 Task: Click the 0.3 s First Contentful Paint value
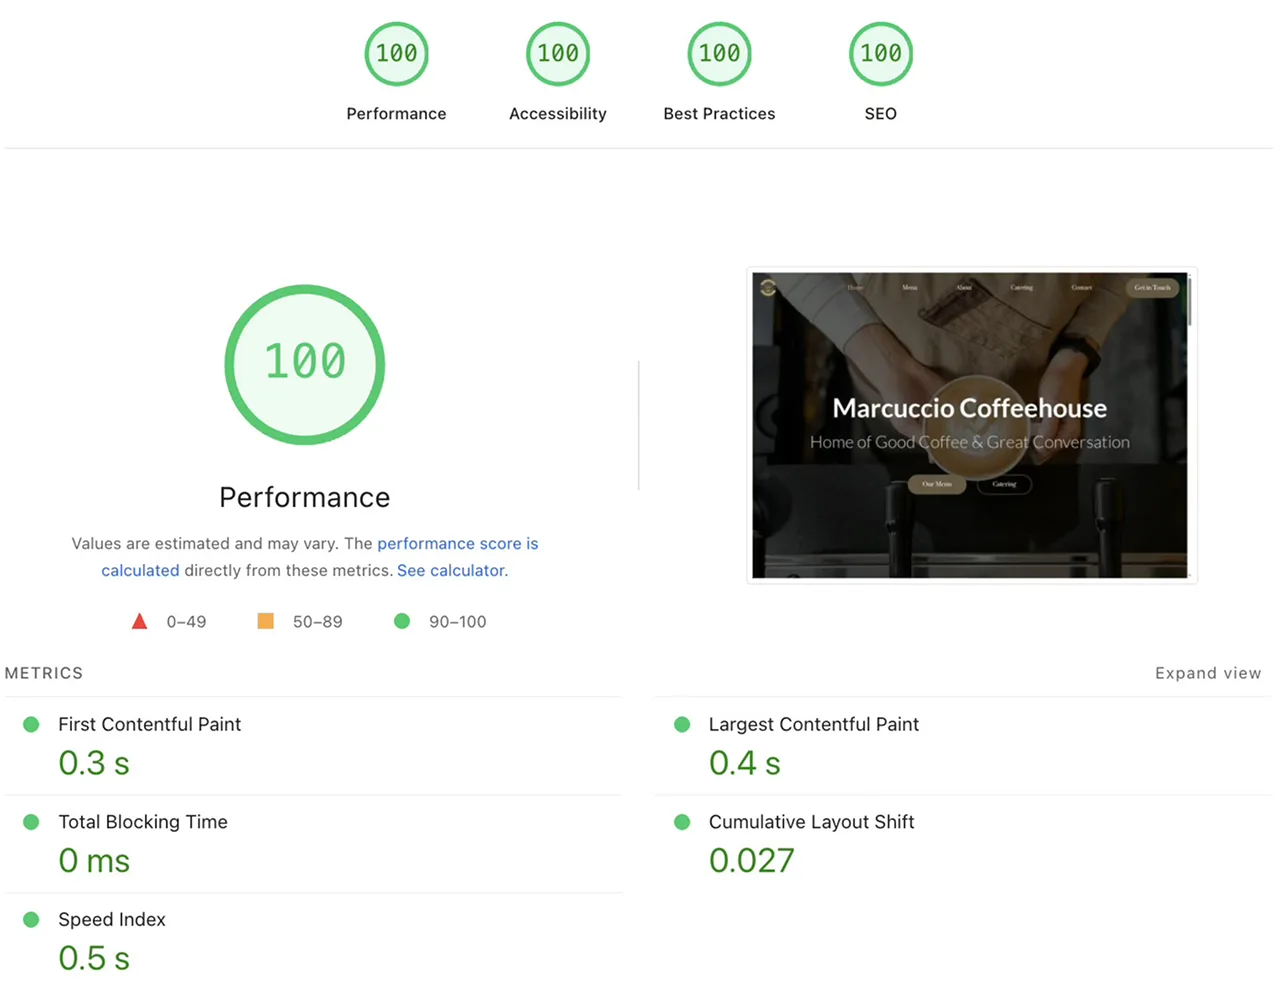(94, 763)
